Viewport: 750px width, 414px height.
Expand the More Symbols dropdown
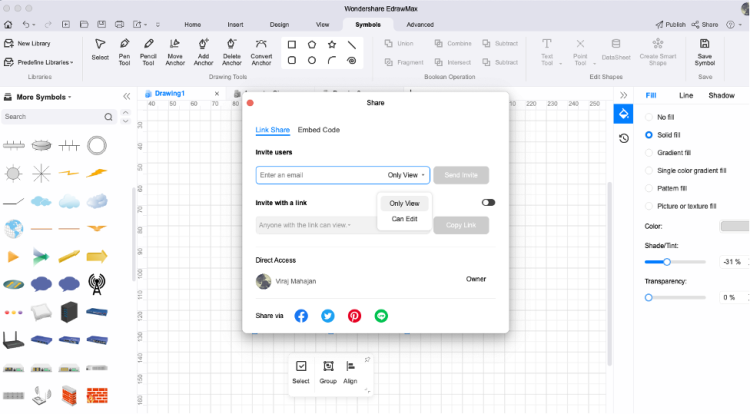point(44,97)
